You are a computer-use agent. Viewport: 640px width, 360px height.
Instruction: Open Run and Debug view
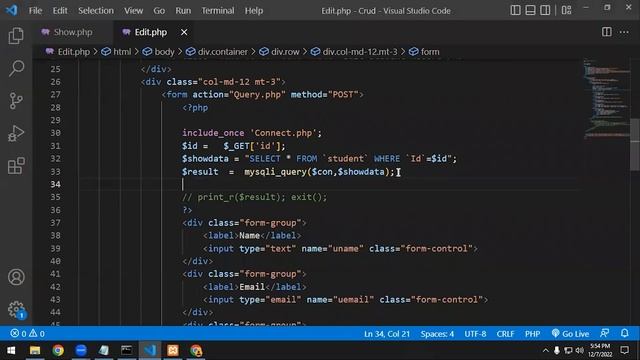click(16, 133)
